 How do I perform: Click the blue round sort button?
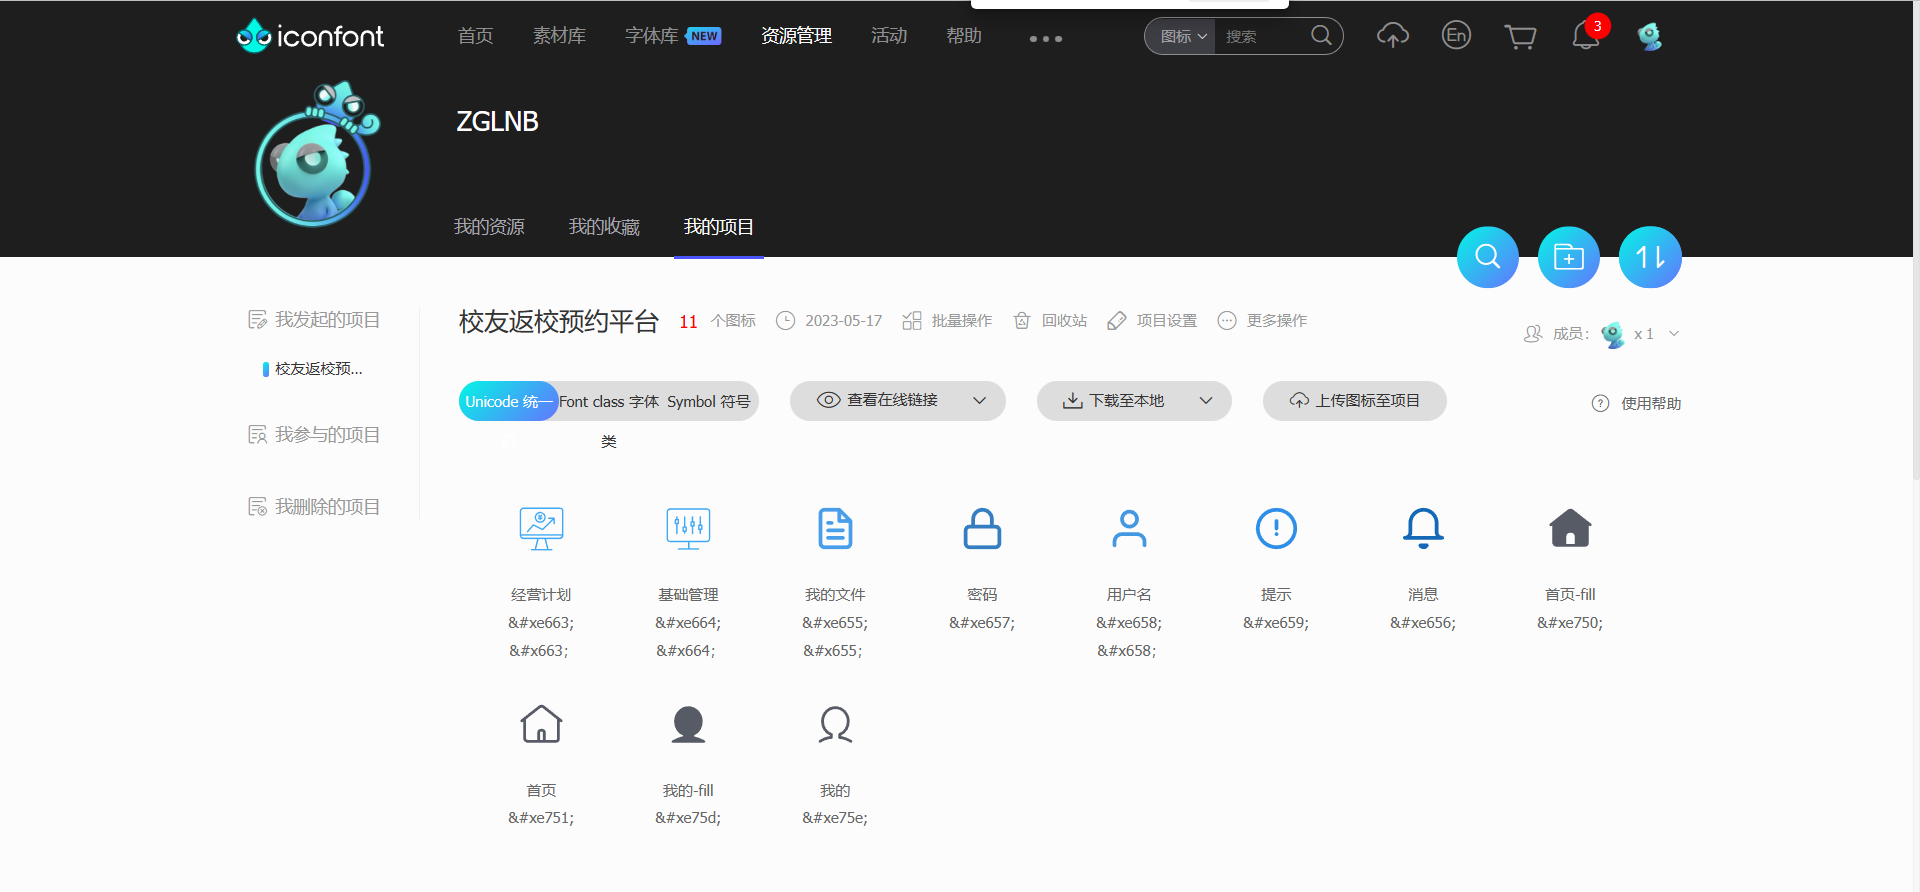(1649, 257)
